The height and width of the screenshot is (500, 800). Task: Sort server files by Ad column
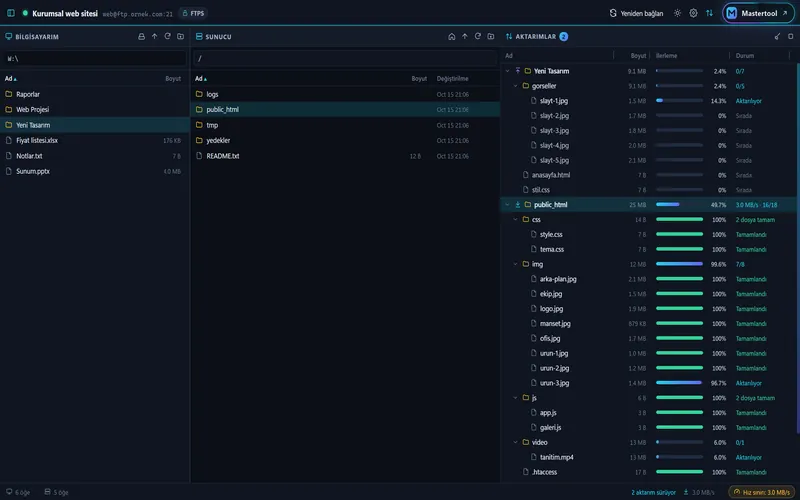click(201, 79)
